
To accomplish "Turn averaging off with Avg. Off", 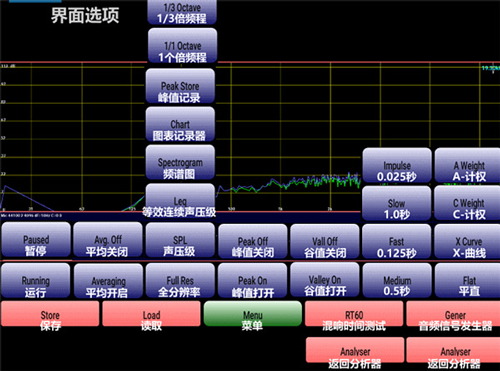I will click(108, 240).
